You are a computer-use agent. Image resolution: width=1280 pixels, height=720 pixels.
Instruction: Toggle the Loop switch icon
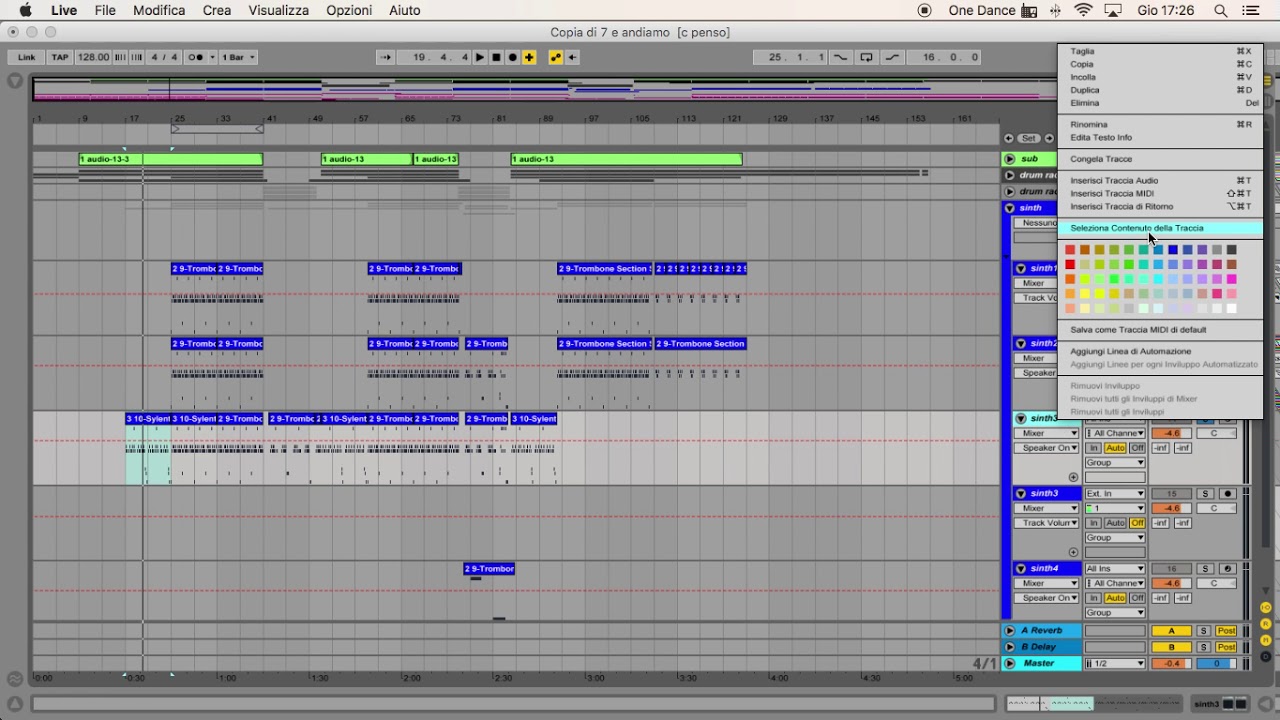pyautogui.click(x=866, y=57)
